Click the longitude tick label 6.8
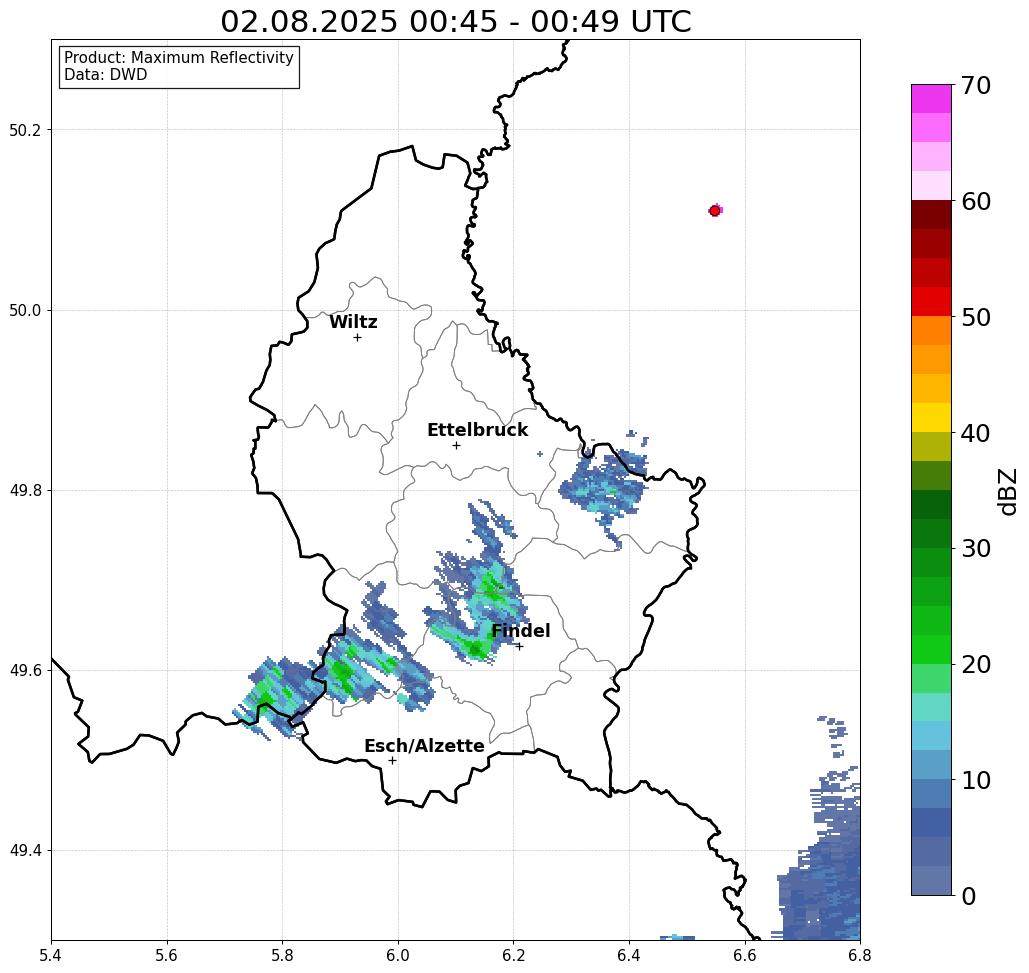1029x973 pixels. point(860,955)
